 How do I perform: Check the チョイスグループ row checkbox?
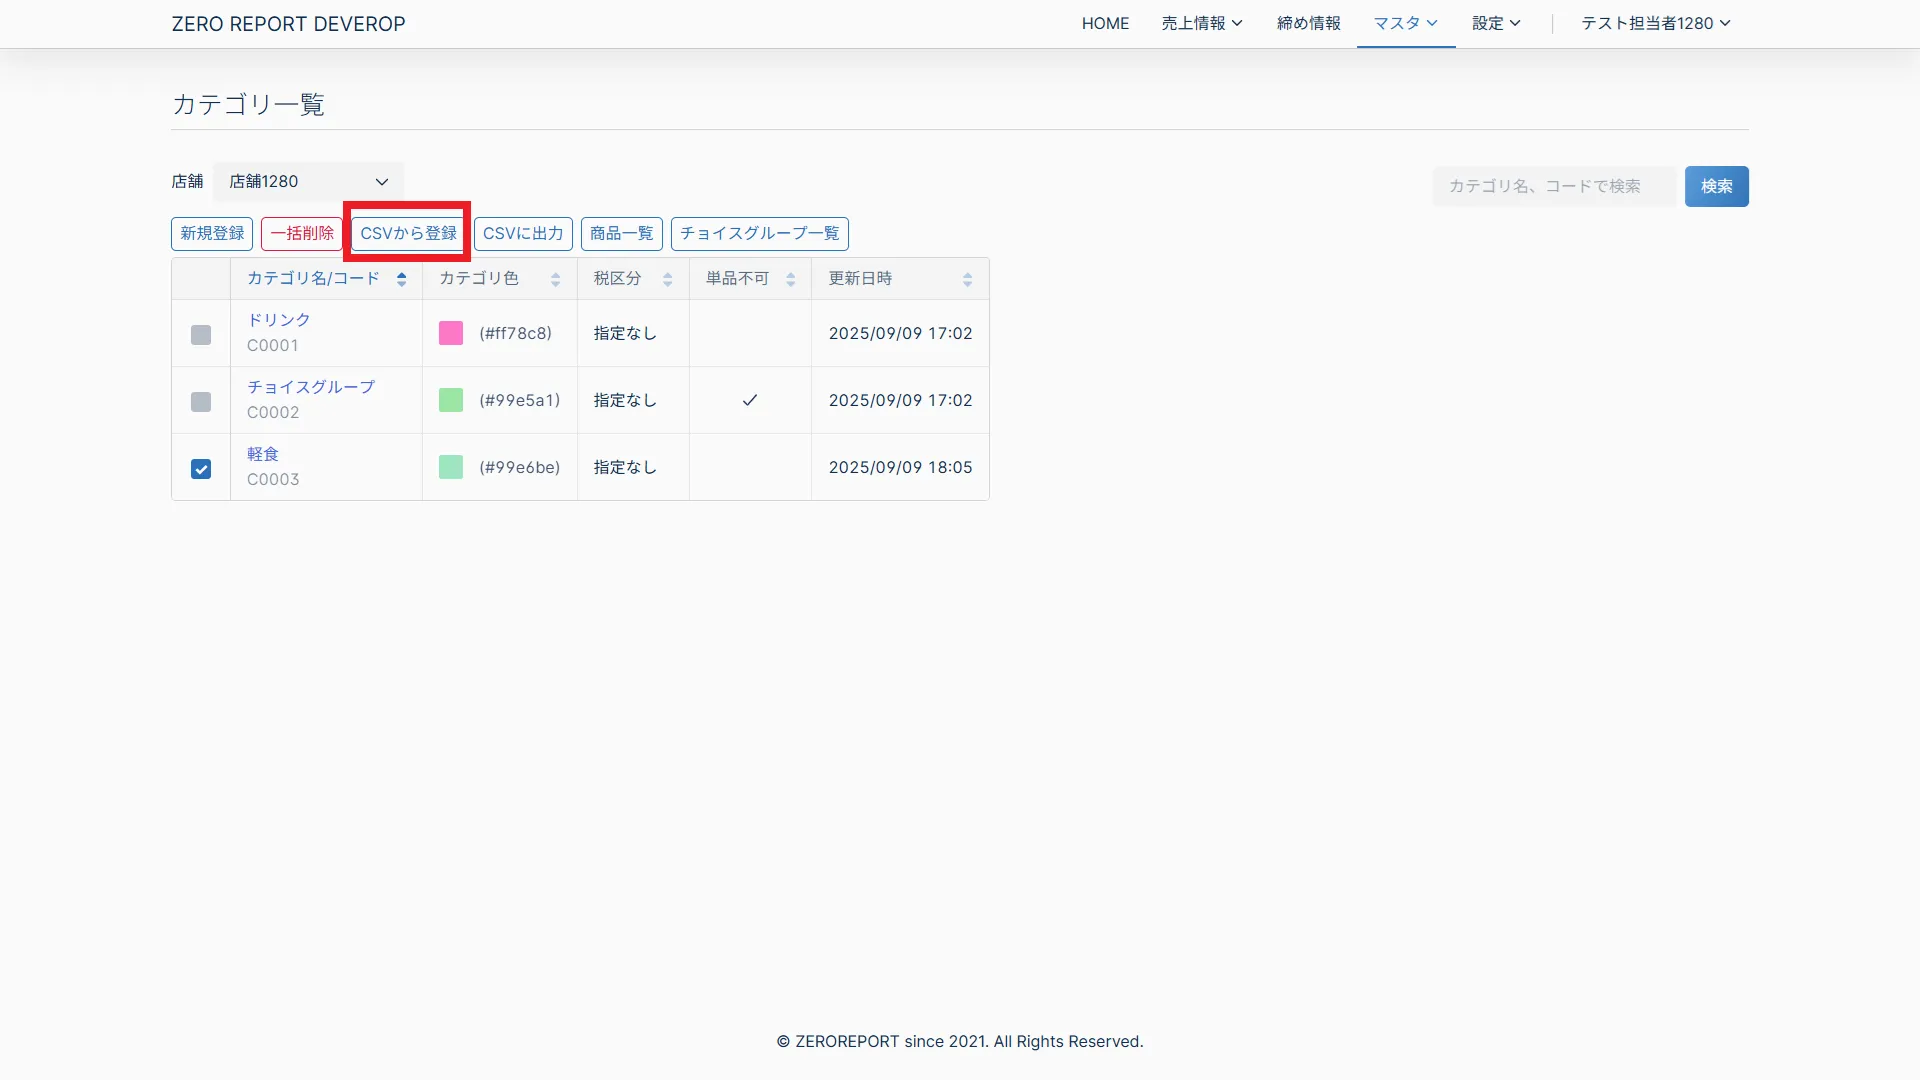(201, 402)
